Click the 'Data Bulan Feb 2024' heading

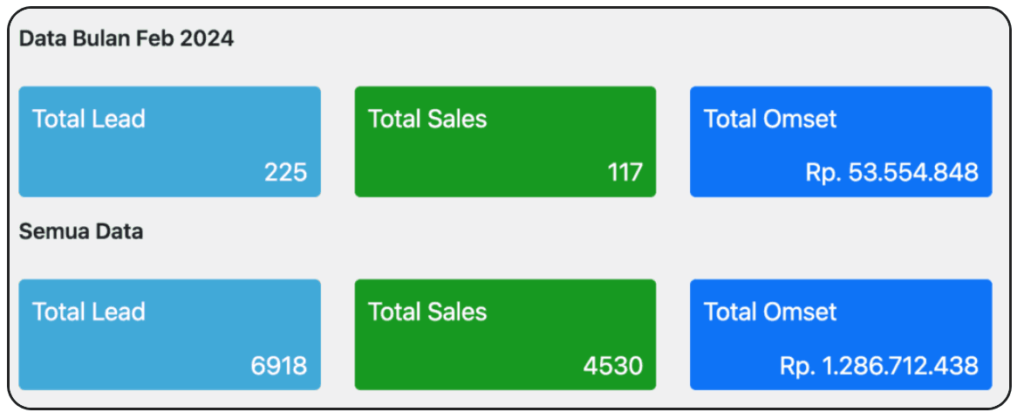click(126, 39)
